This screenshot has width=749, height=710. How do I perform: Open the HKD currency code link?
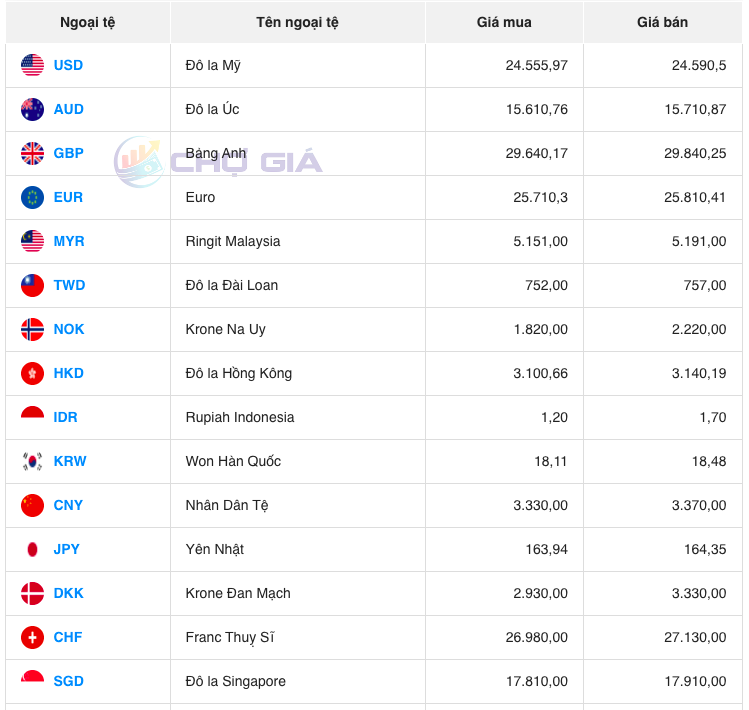point(68,373)
